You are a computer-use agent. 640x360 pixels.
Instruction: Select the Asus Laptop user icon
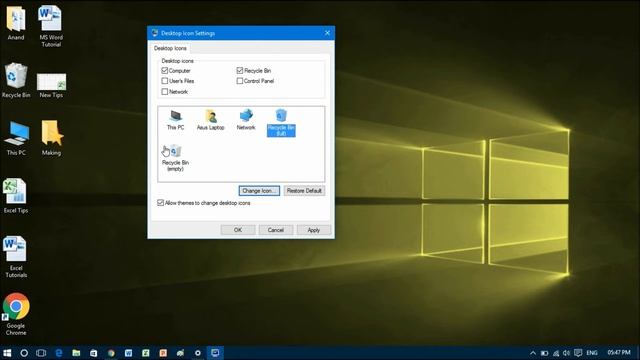point(211,120)
